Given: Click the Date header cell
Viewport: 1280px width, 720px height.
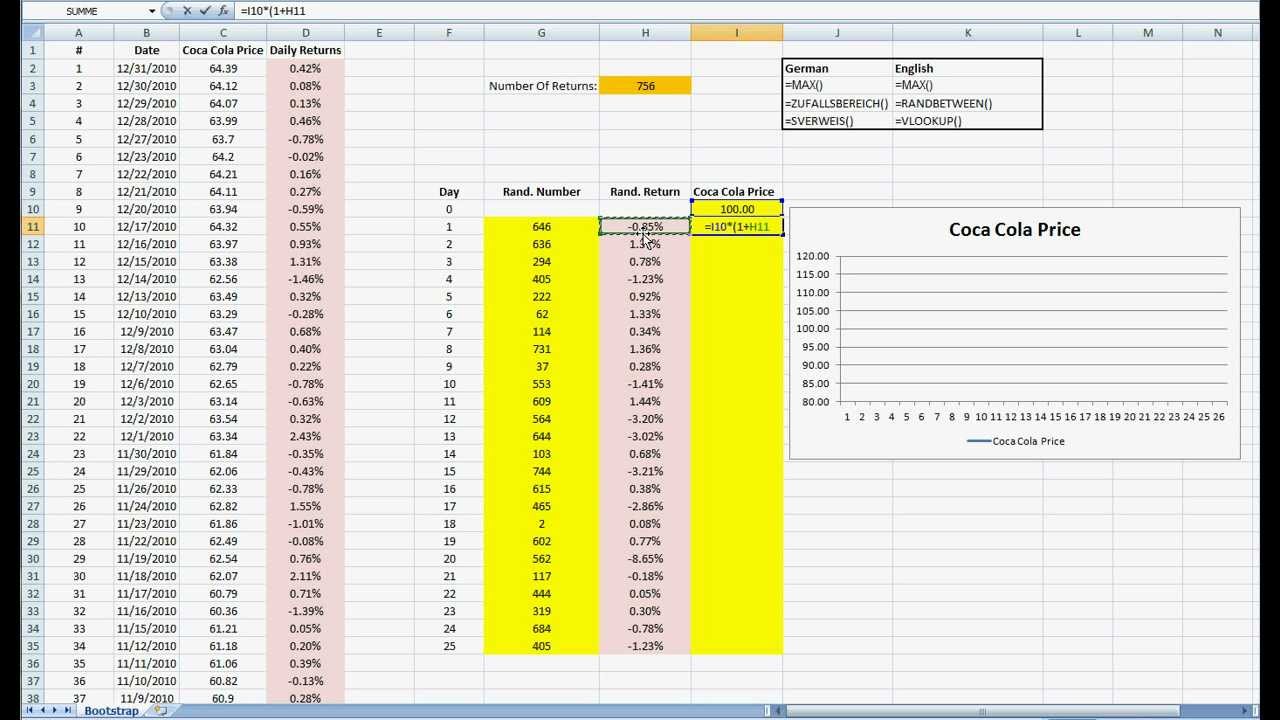Looking at the screenshot, I should pyautogui.click(x=146, y=50).
